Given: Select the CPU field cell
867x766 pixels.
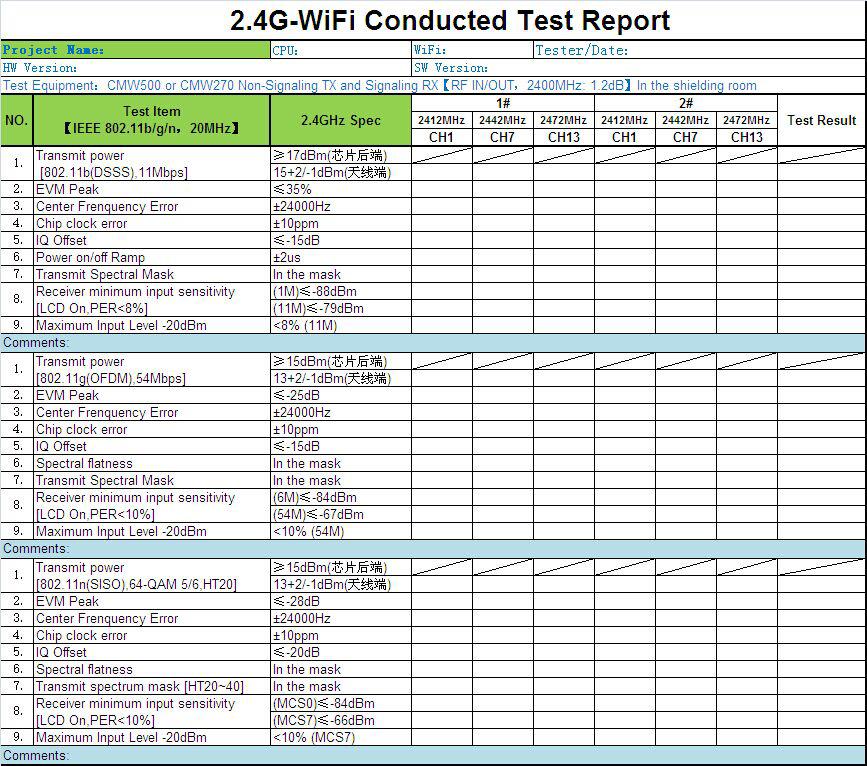Looking at the screenshot, I should click(340, 50).
